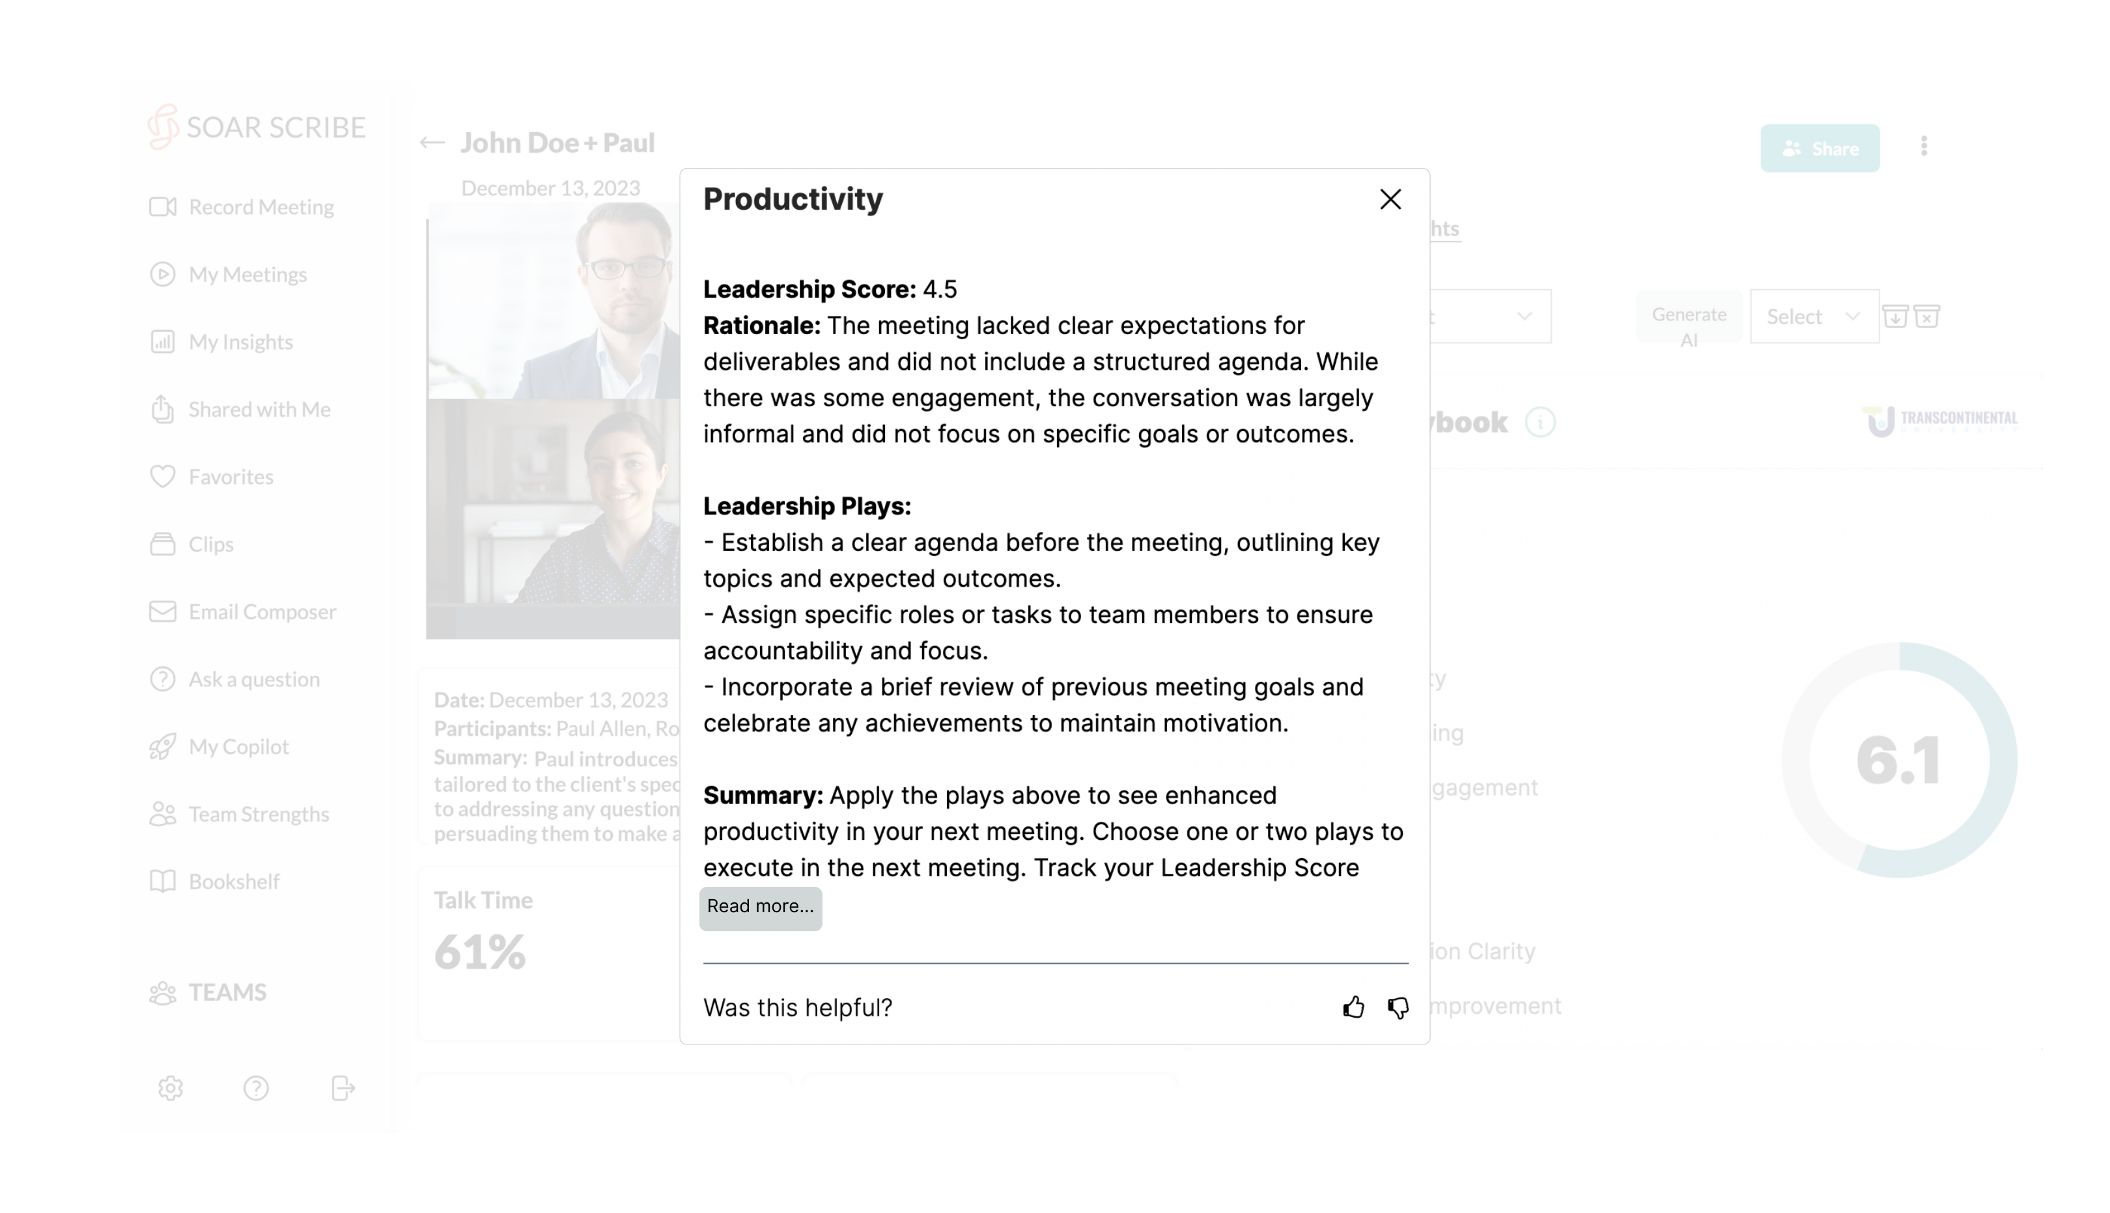Click the Bookshelf navigation item
The height and width of the screenshot is (1213, 2110).
[x=233, y=881]
